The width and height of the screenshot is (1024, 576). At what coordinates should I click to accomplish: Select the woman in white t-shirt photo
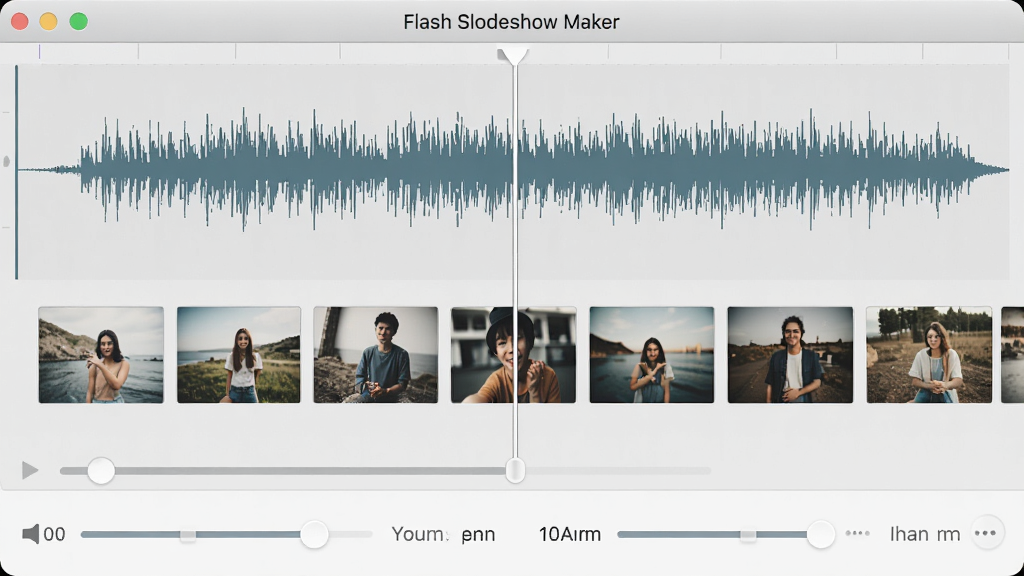239,355
